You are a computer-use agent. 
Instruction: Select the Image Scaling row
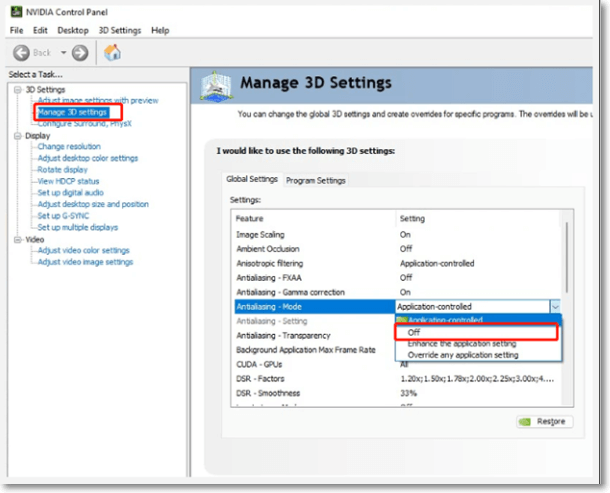point(397,235)
